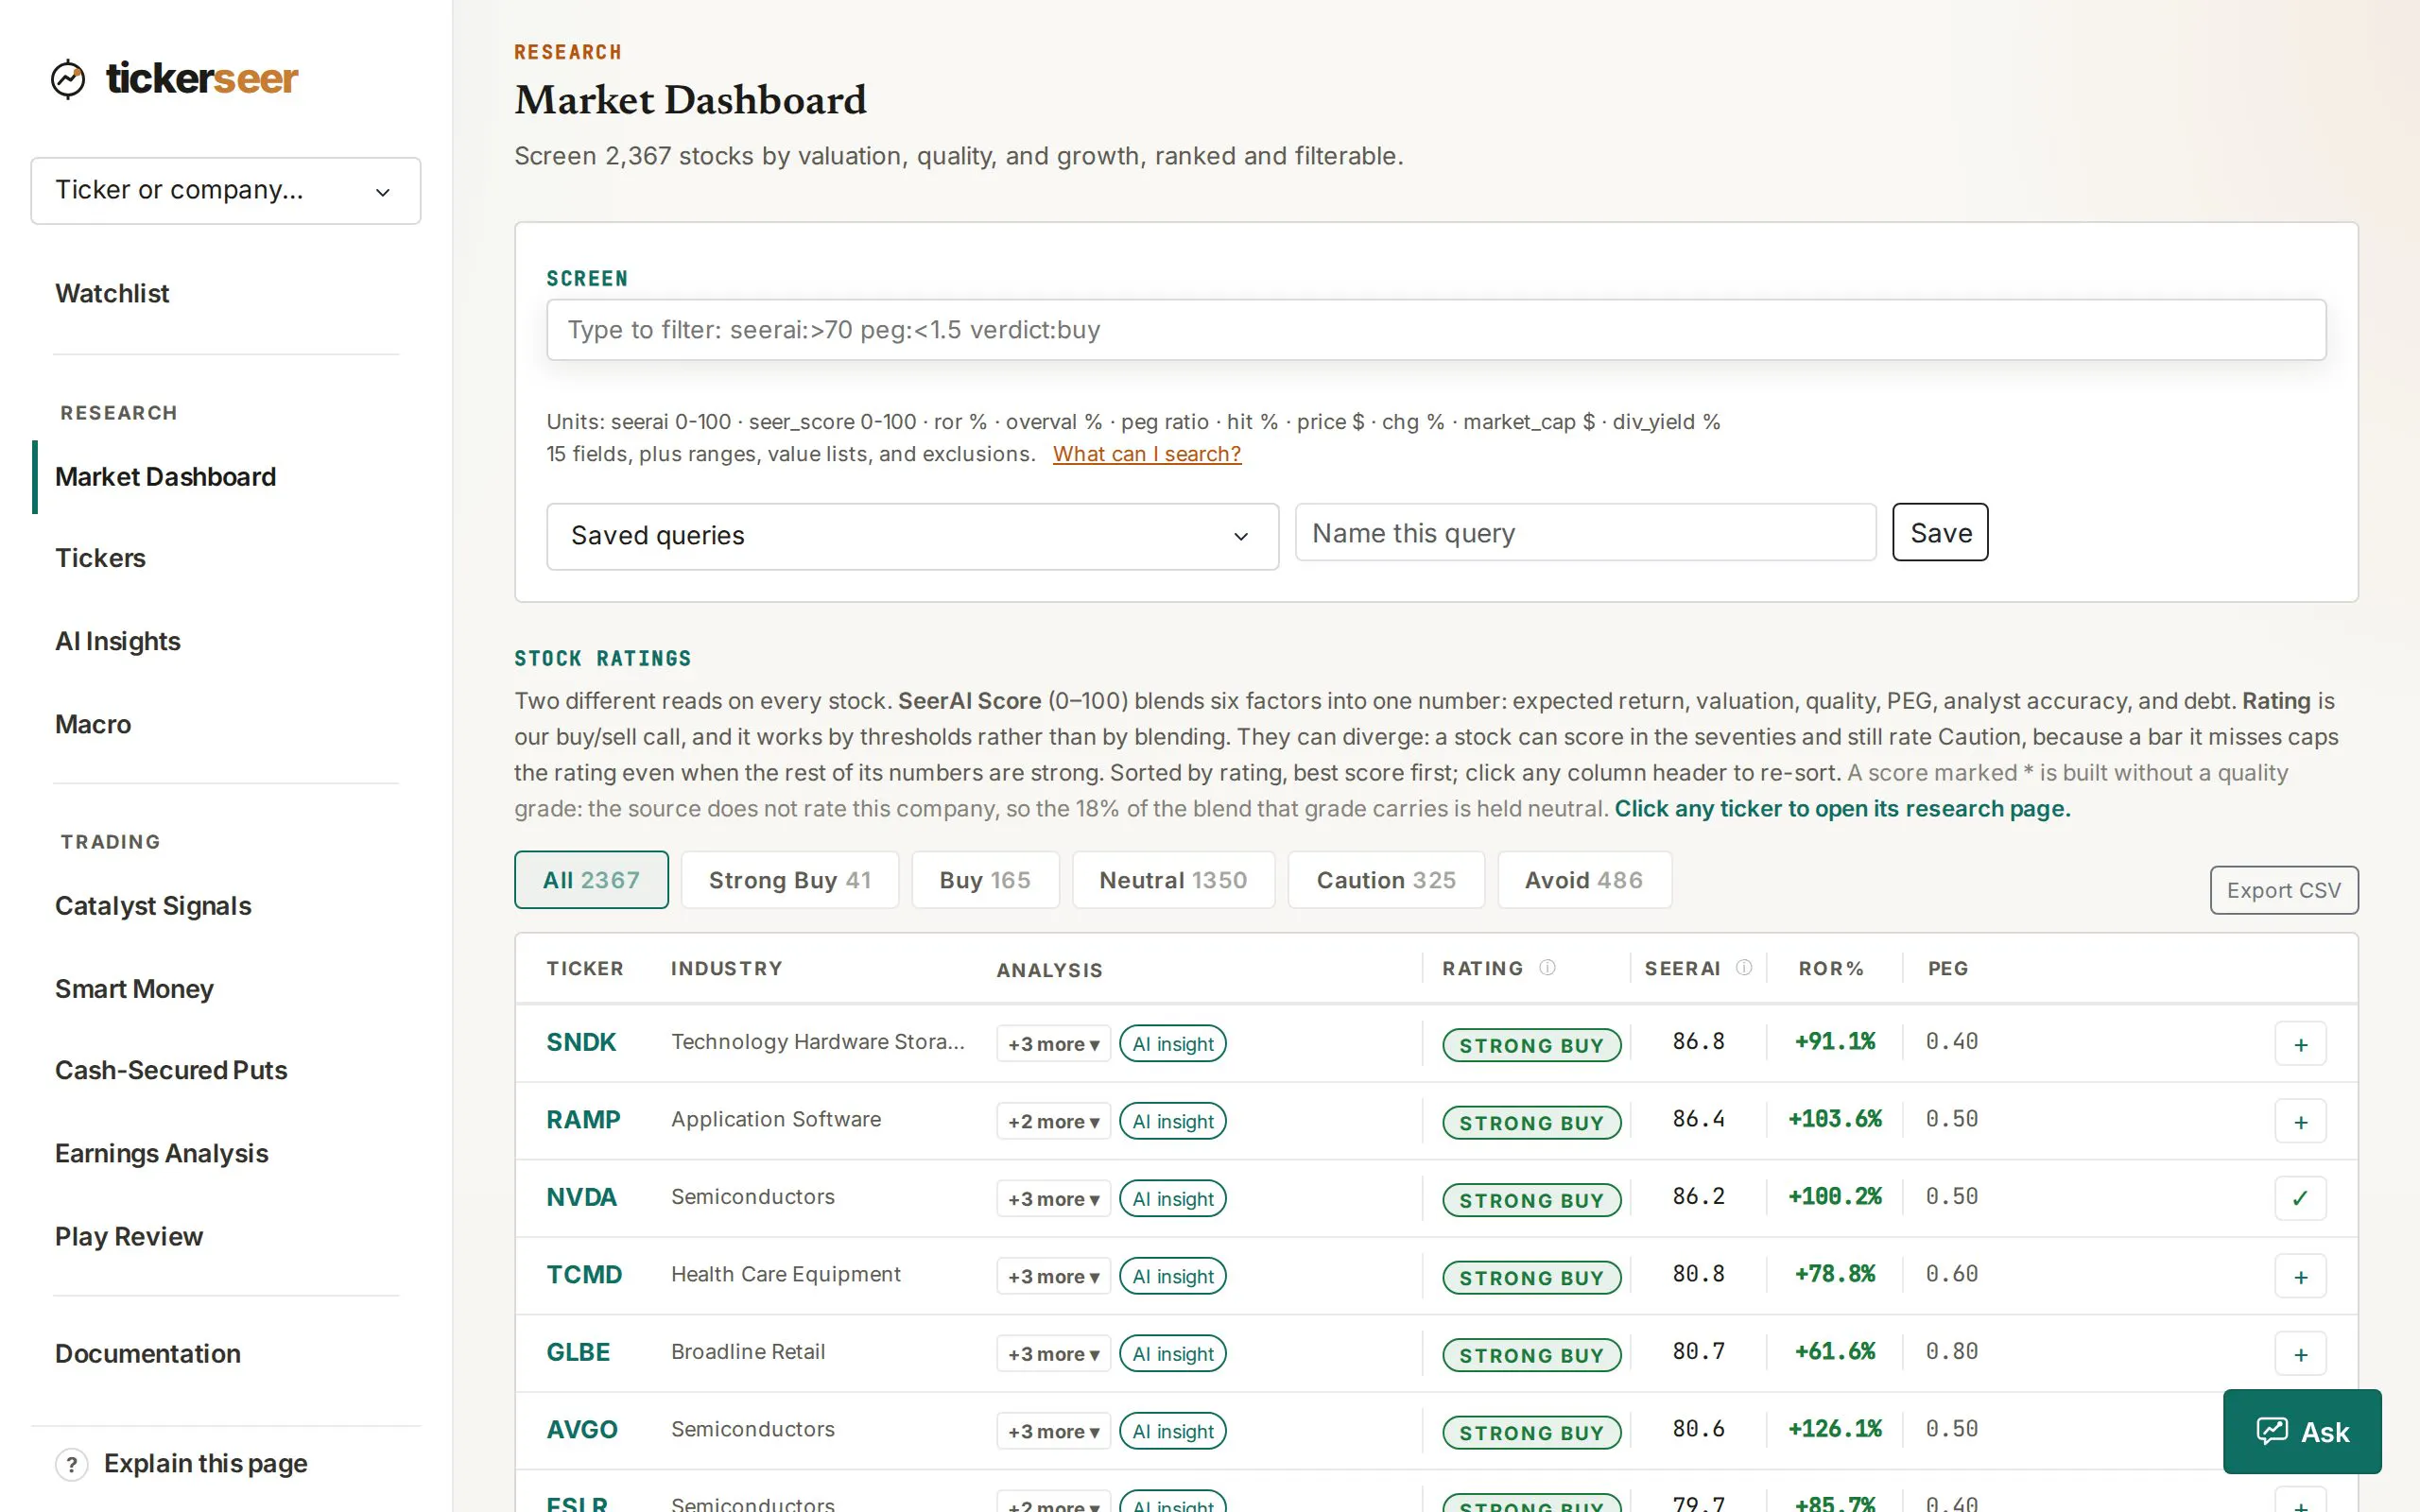Show Neutral rated stocks tab

coord(1173,880)
